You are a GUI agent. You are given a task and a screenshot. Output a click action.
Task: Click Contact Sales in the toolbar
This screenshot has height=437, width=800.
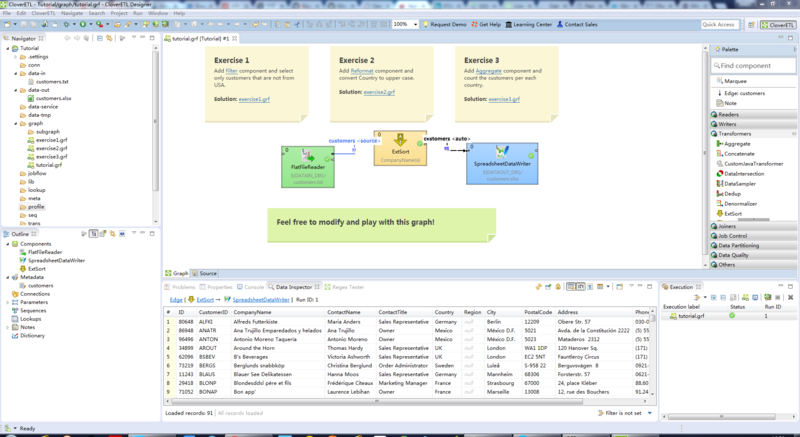click(x=577, y=24)
